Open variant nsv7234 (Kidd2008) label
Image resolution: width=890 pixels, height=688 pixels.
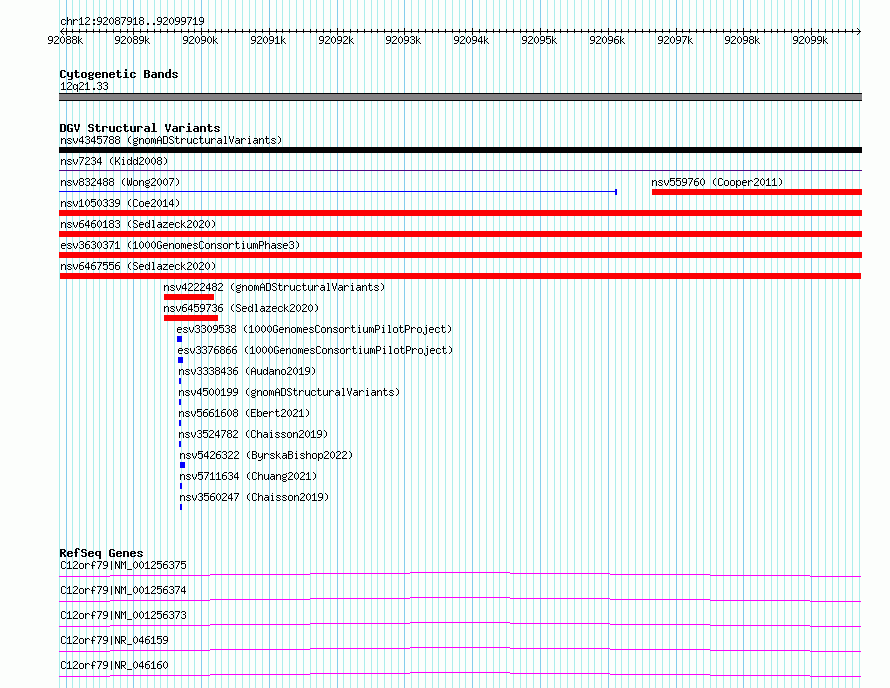[x=114, y=161]
